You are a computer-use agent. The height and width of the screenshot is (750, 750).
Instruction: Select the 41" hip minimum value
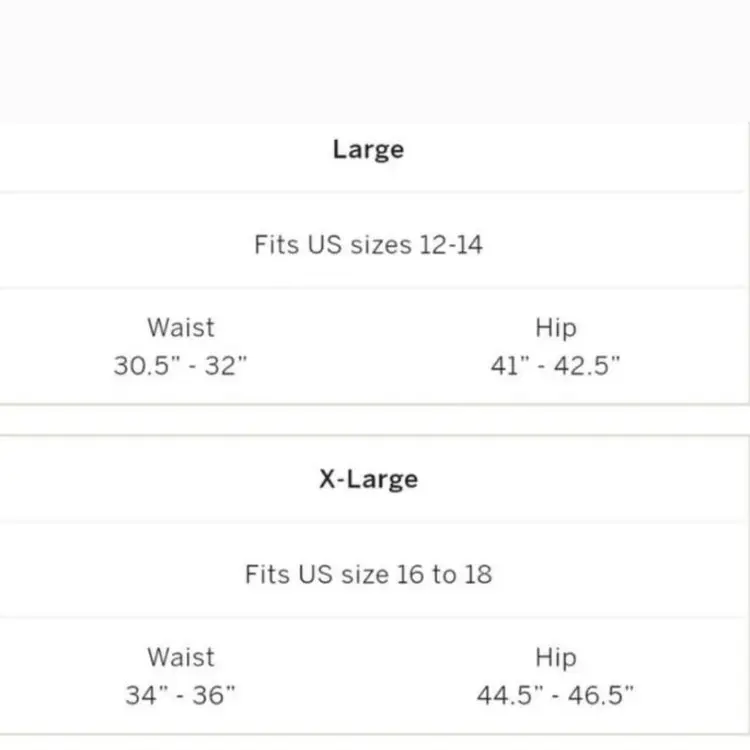(511, 366)
